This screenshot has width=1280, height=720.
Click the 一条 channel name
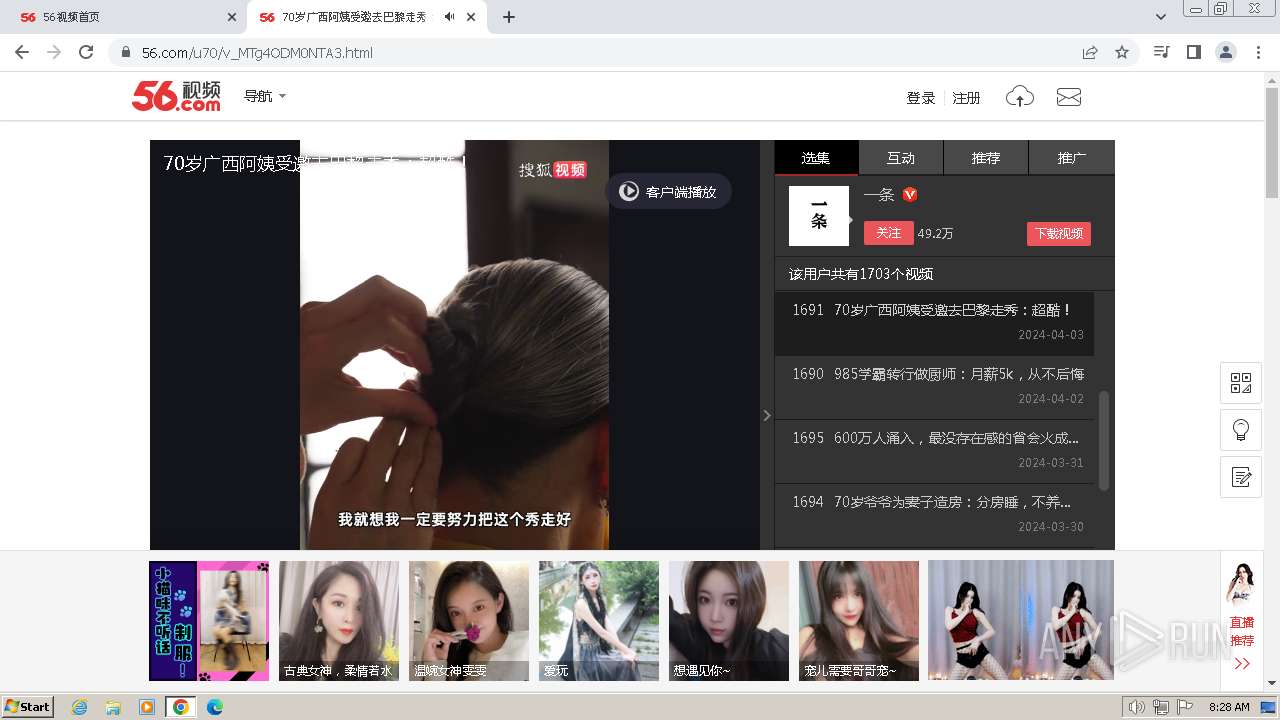[x=879, y=195]
